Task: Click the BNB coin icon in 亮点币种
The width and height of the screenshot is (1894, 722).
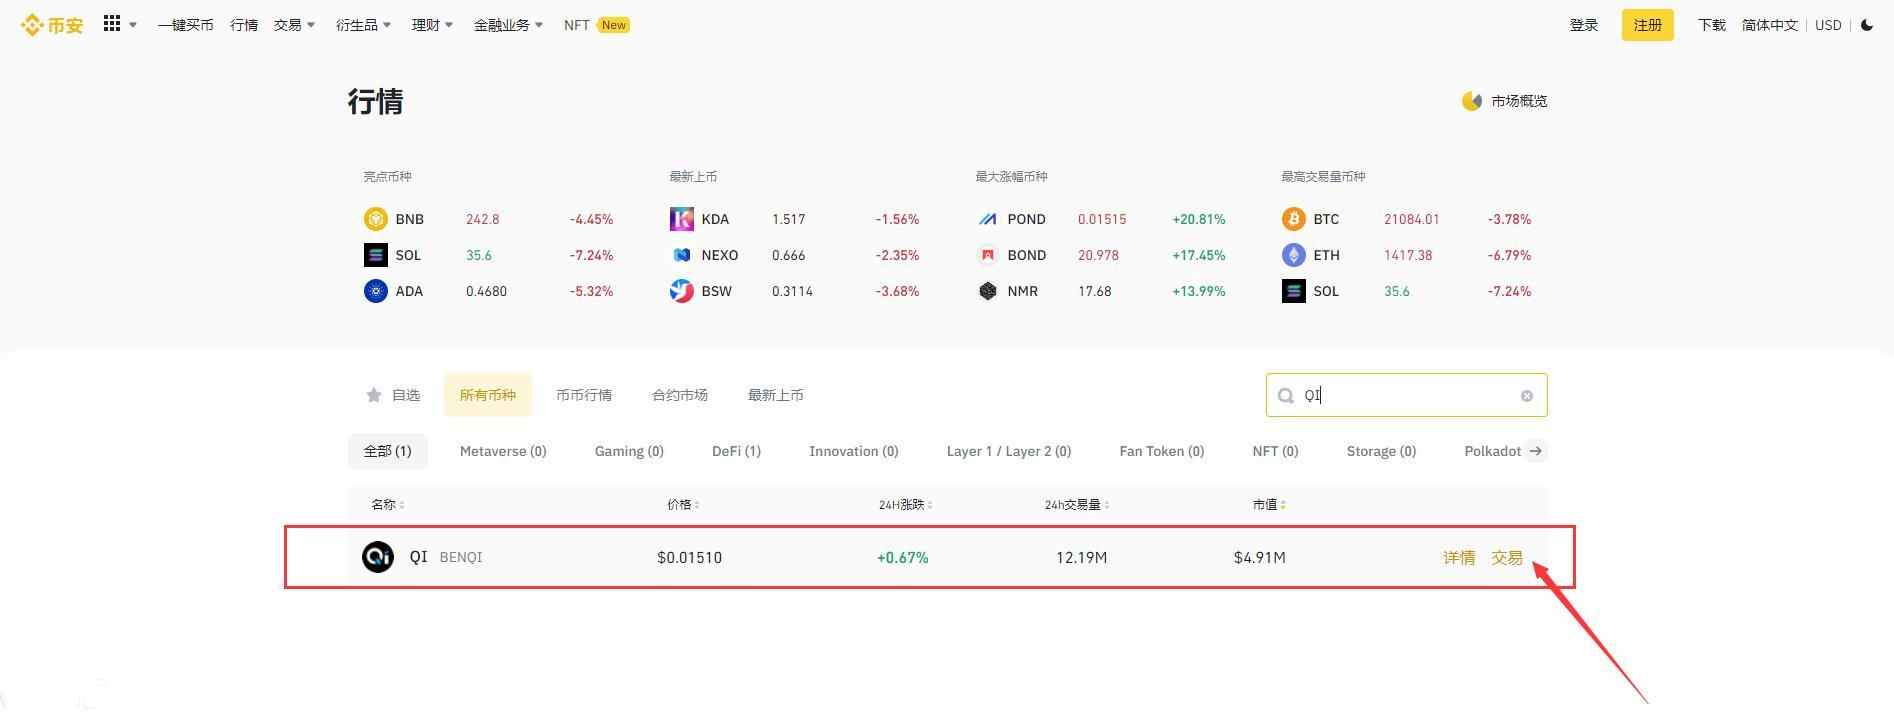Action: point(376,219)
